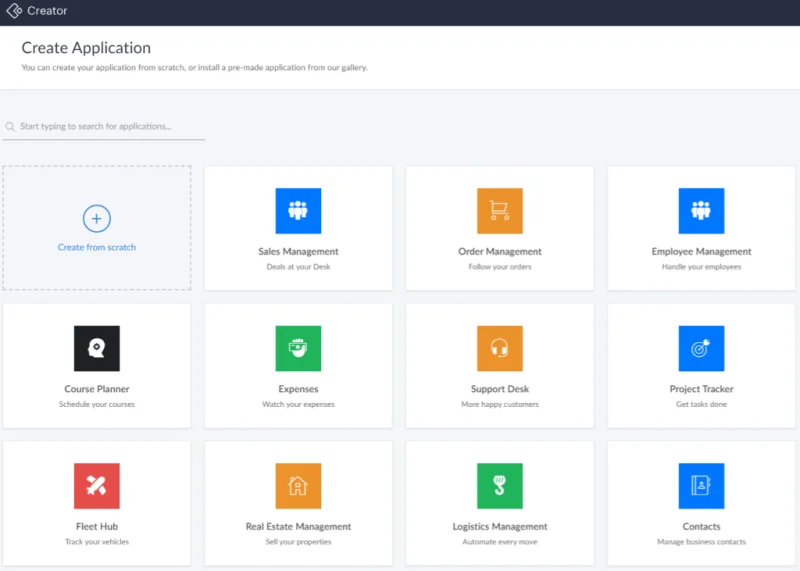Screen dimensions: 800x571
Task: Select the Support Desk headset icon
Action: click(500, 349)
